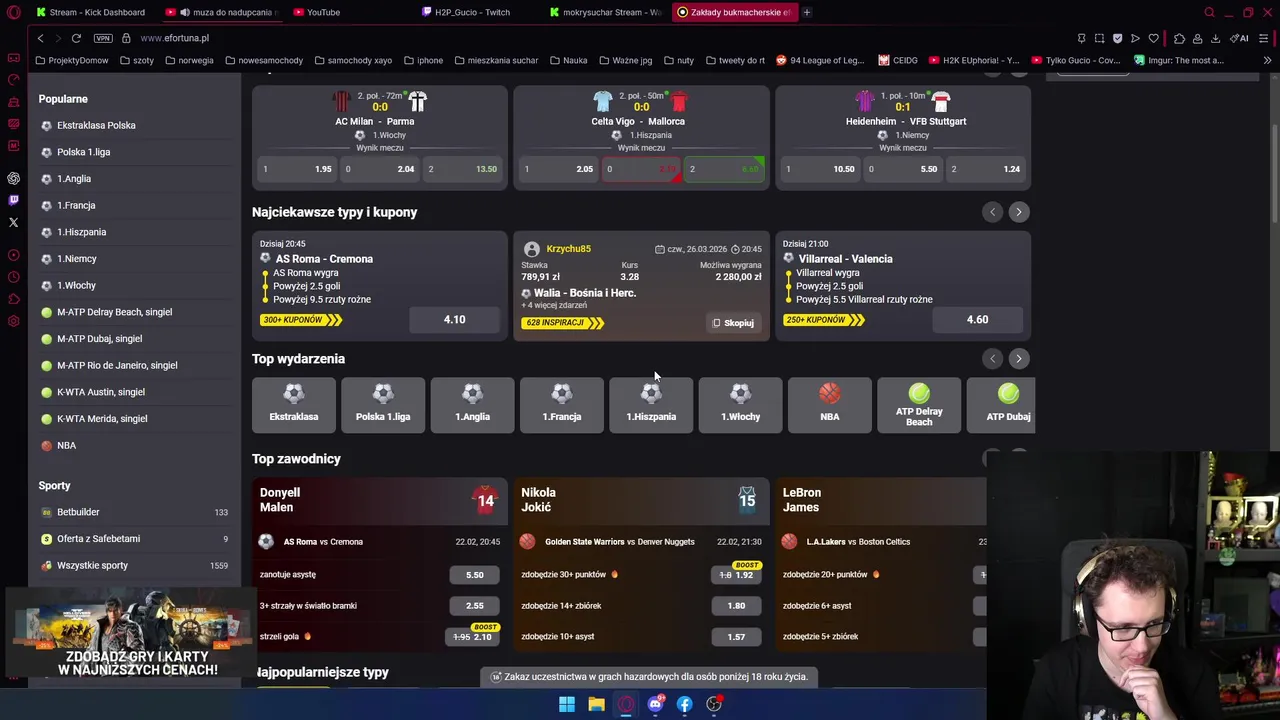Screen dimensions: 1280x720
Task: Previous arrow in Top wydarzenia row
Action: (x=992, y=358)
